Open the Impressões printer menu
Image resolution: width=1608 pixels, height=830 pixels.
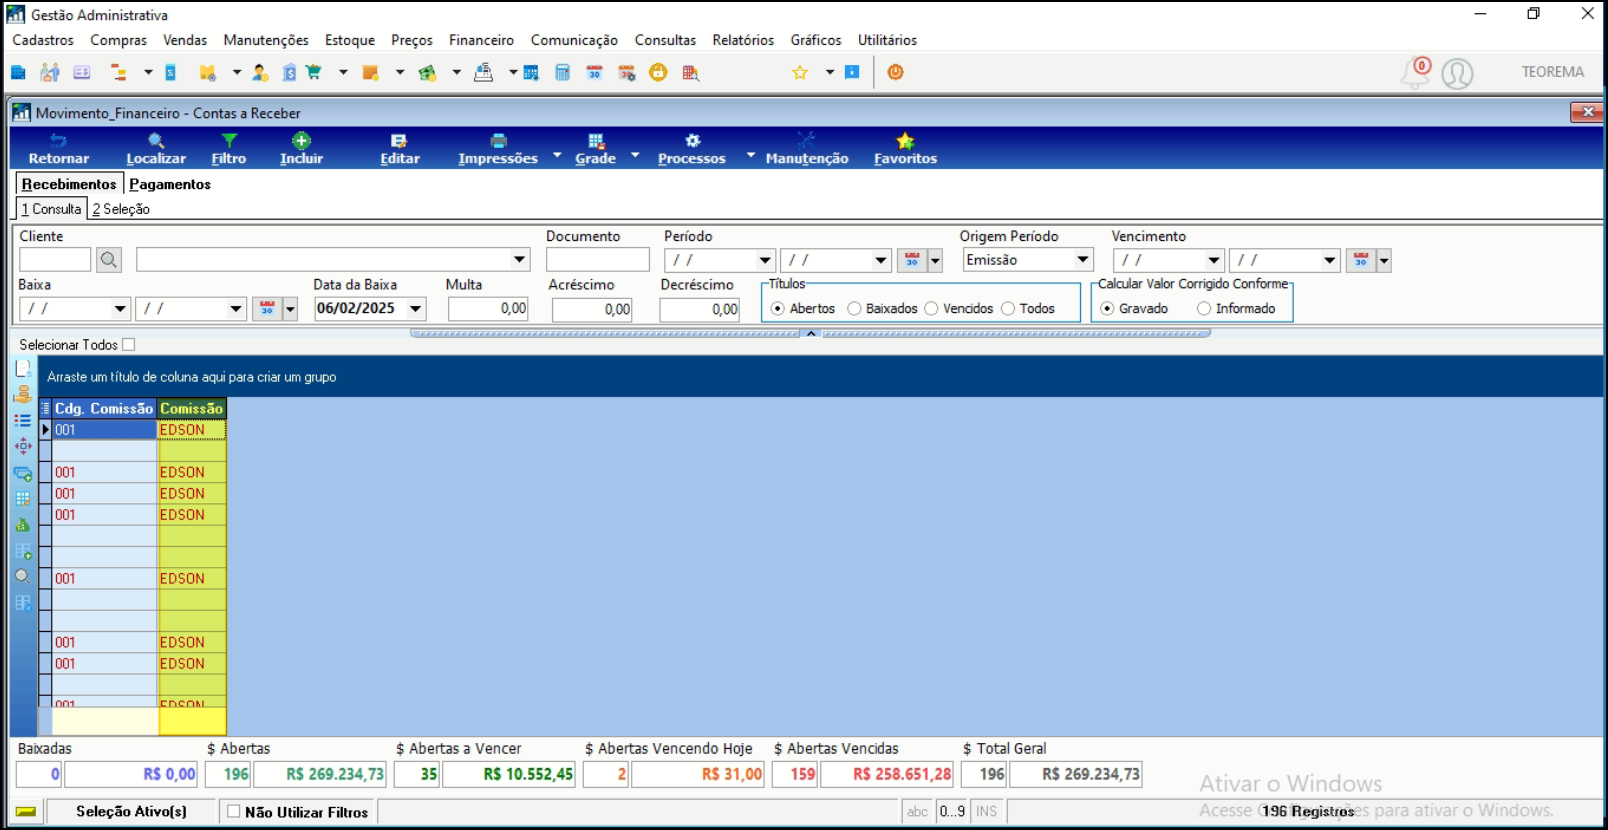click(x=498, y=148)
